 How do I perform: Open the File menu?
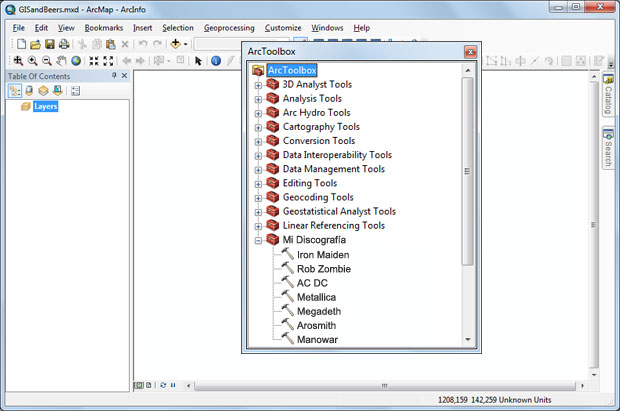pos(19,28)
